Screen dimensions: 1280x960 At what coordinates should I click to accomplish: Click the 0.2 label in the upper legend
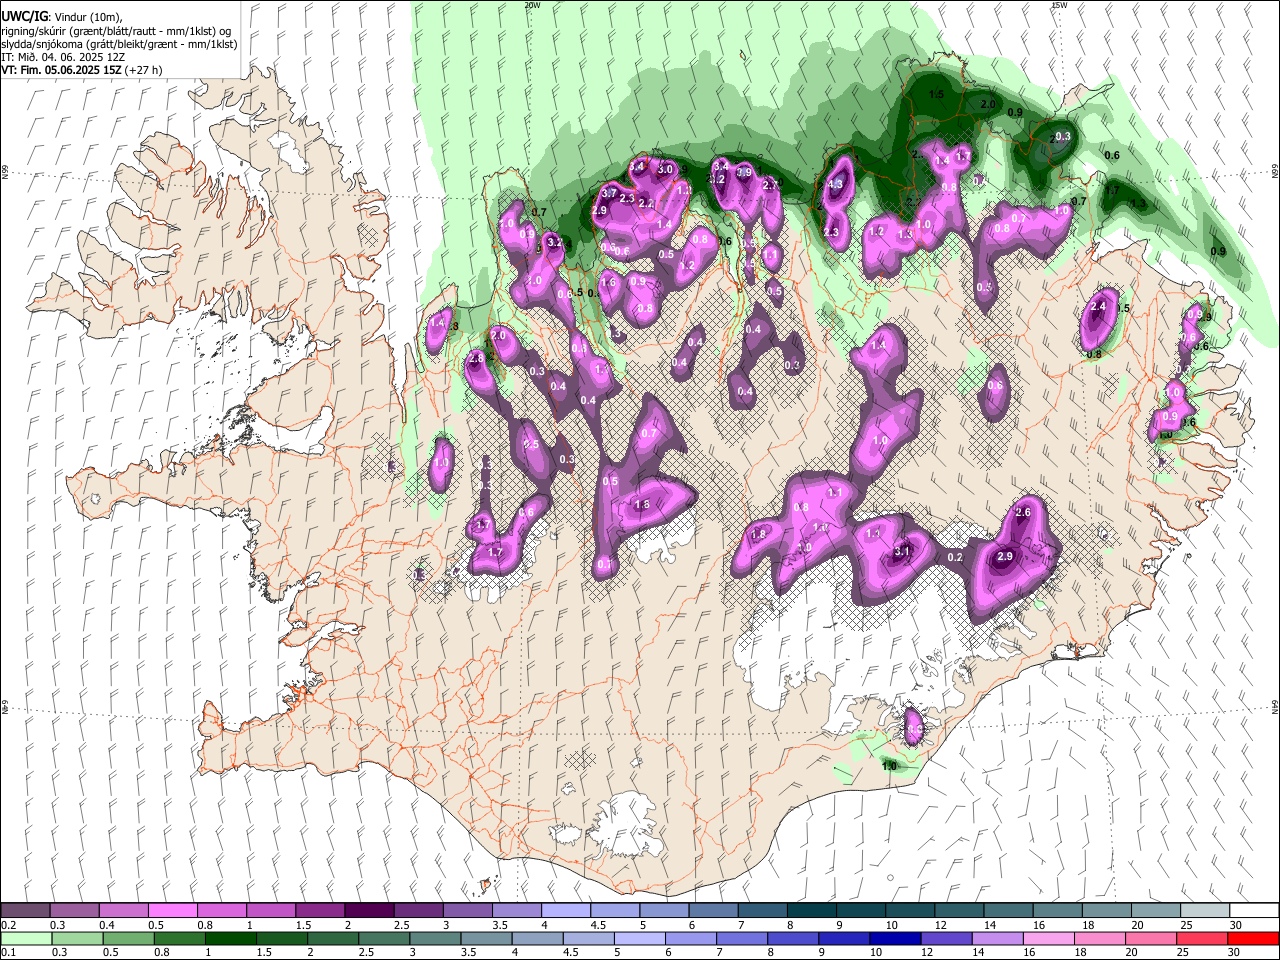[8, 925]
